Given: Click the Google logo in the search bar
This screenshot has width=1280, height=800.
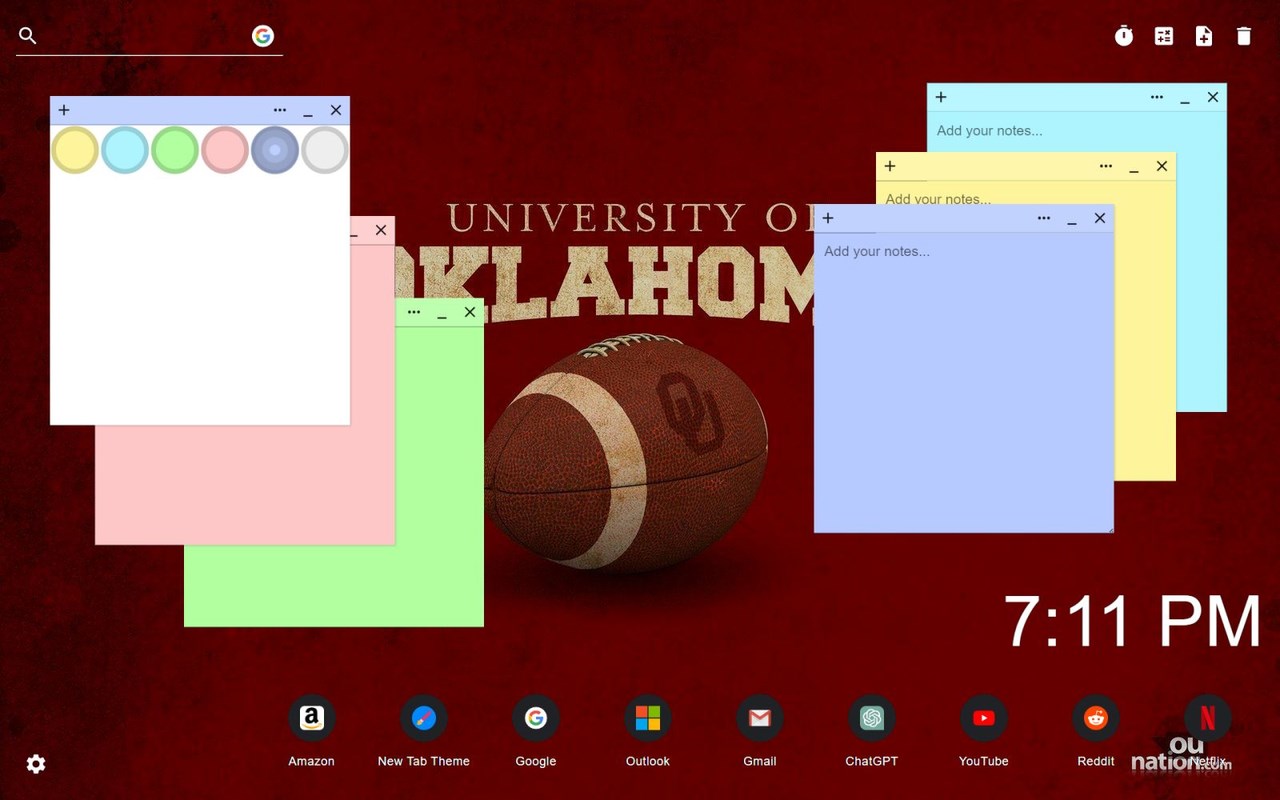Looking at the screenshot, I should (x=263, y=36).
